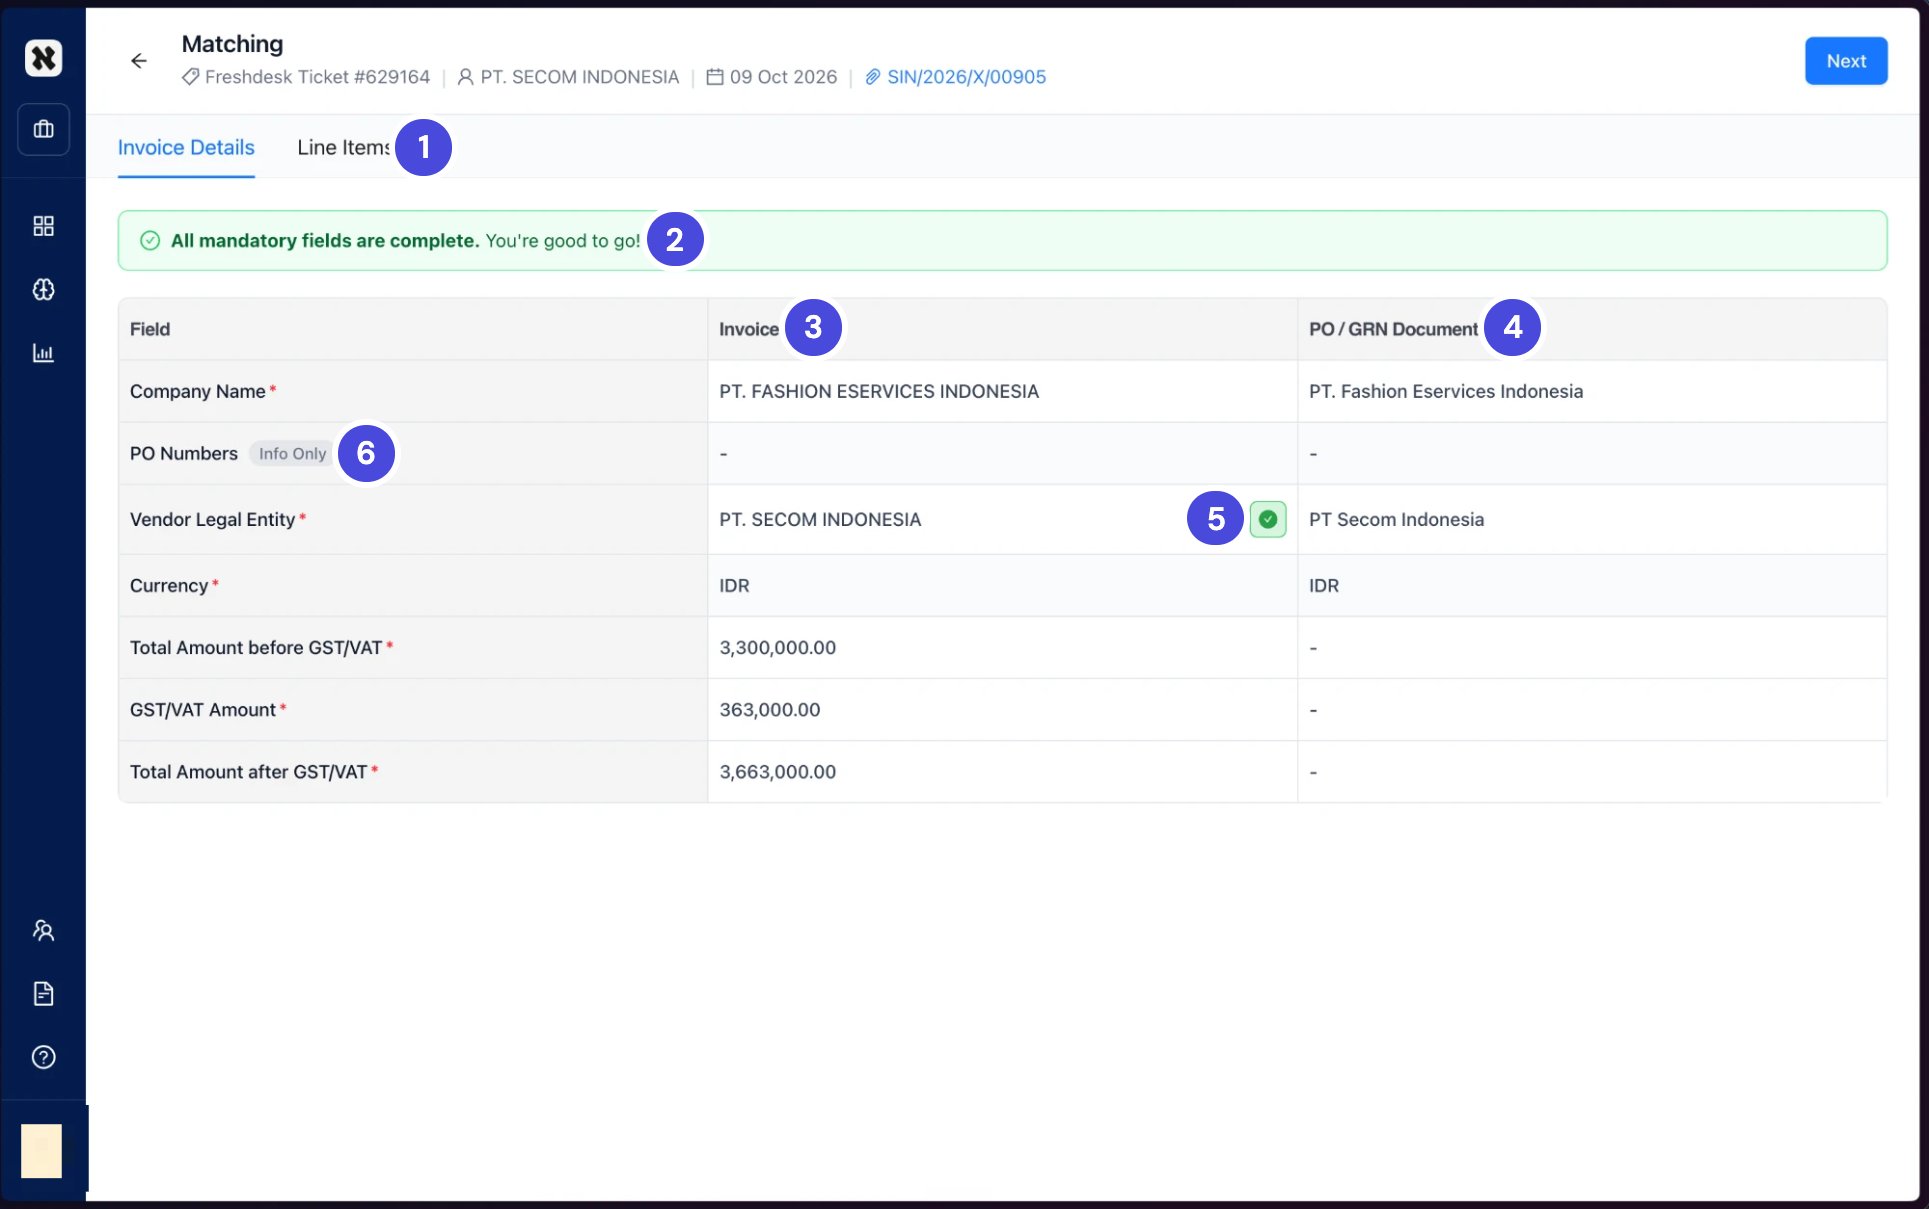Open the dashboard grid sidebar icon
1929x1209 pixels.
pyautogui.click(x=43, y=226)
